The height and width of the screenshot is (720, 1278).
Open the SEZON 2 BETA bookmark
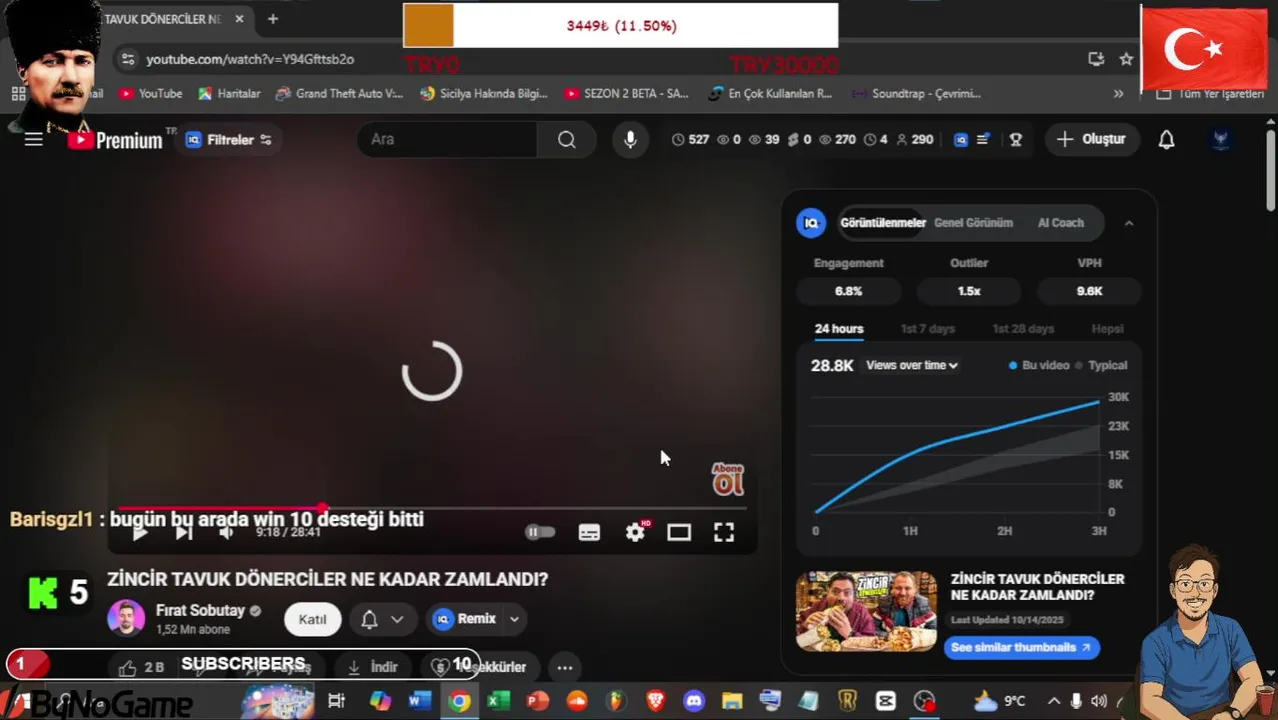(626, 93)
